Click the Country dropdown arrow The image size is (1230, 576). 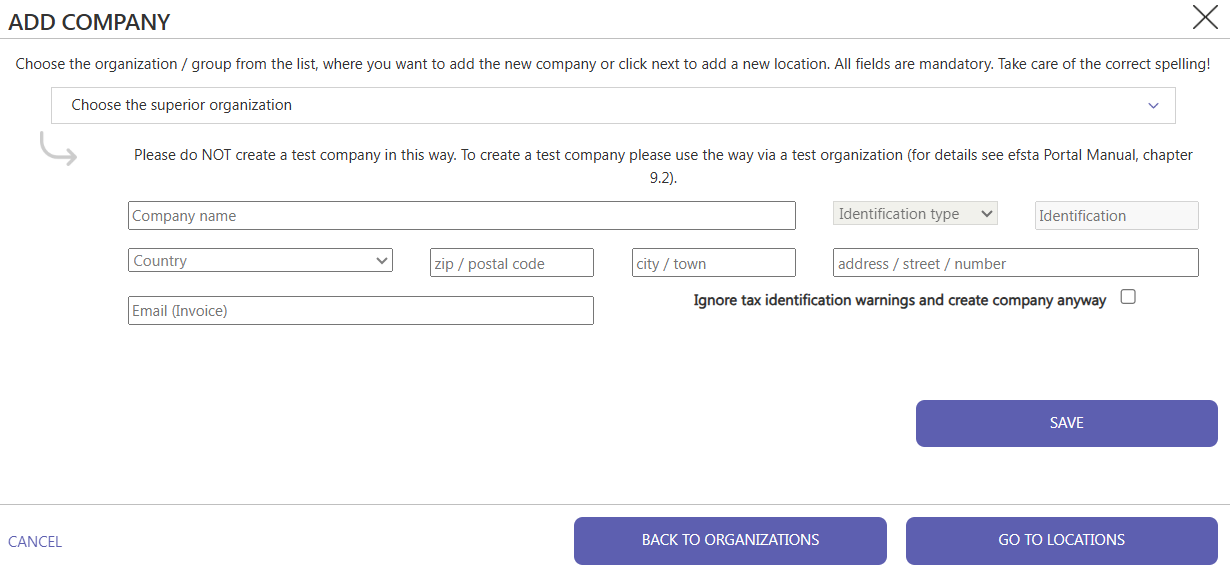[x=382, y=261]
